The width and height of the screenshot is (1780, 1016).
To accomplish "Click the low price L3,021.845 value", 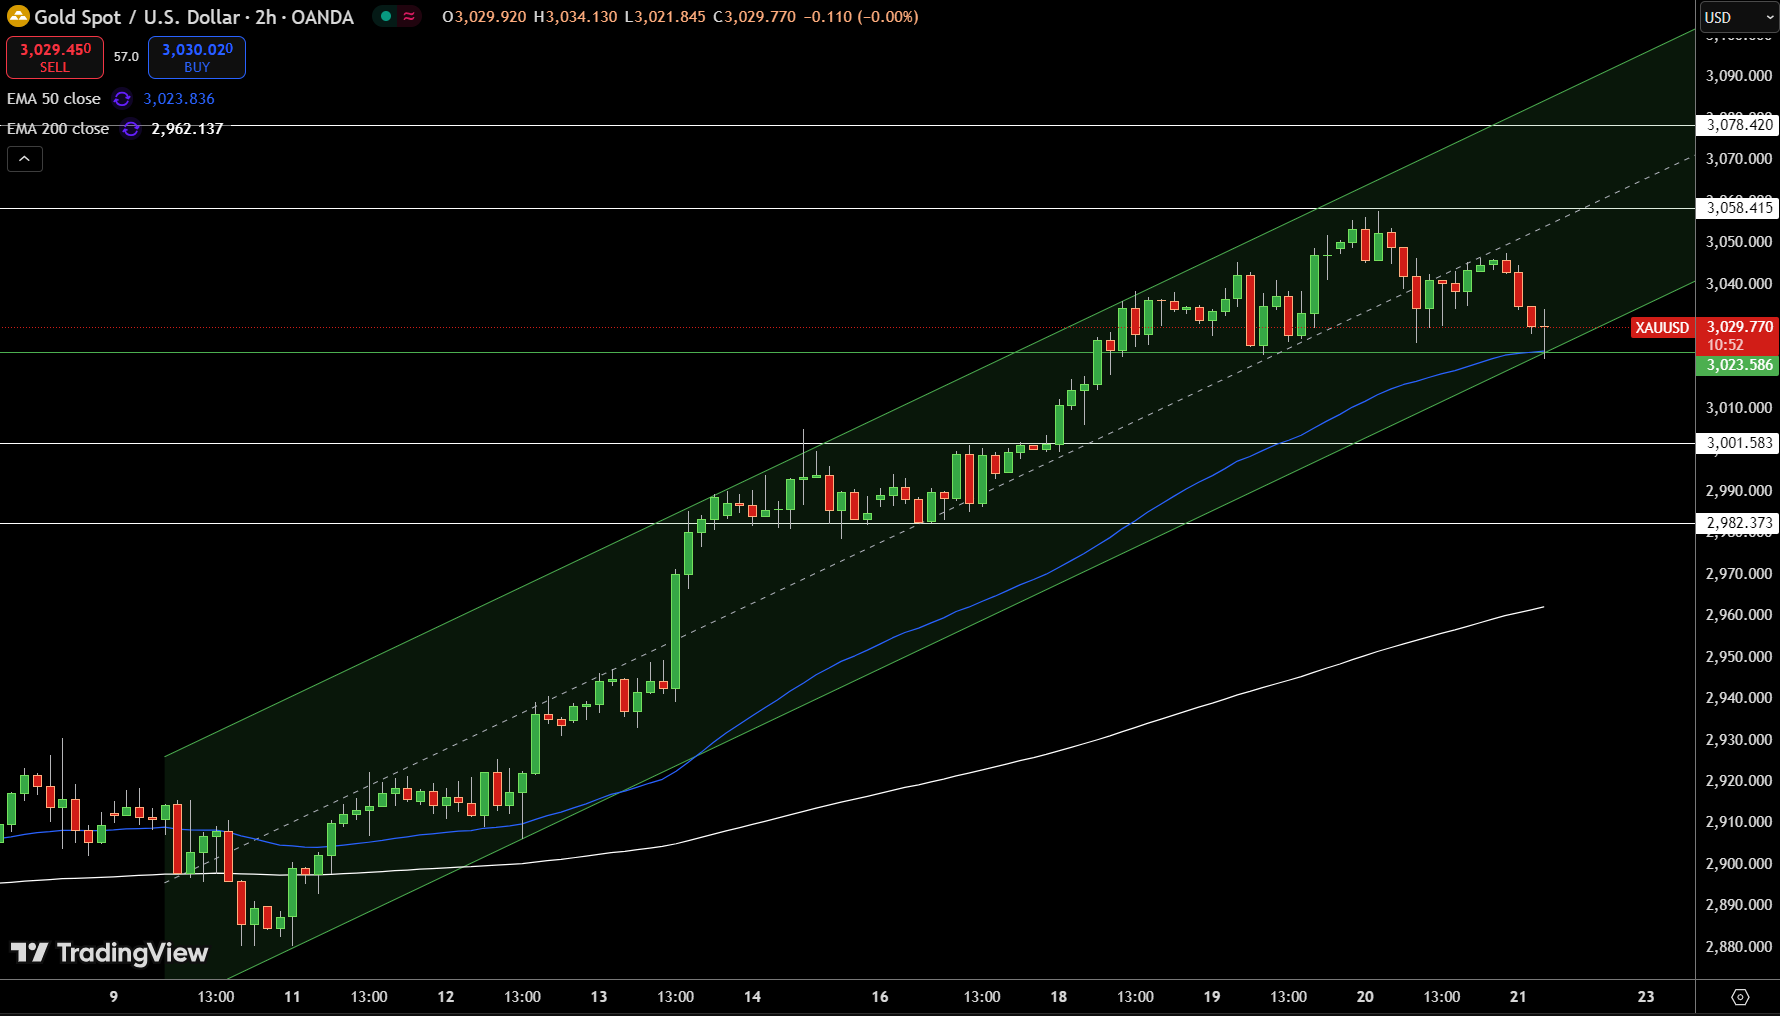I will coord(664,17).
